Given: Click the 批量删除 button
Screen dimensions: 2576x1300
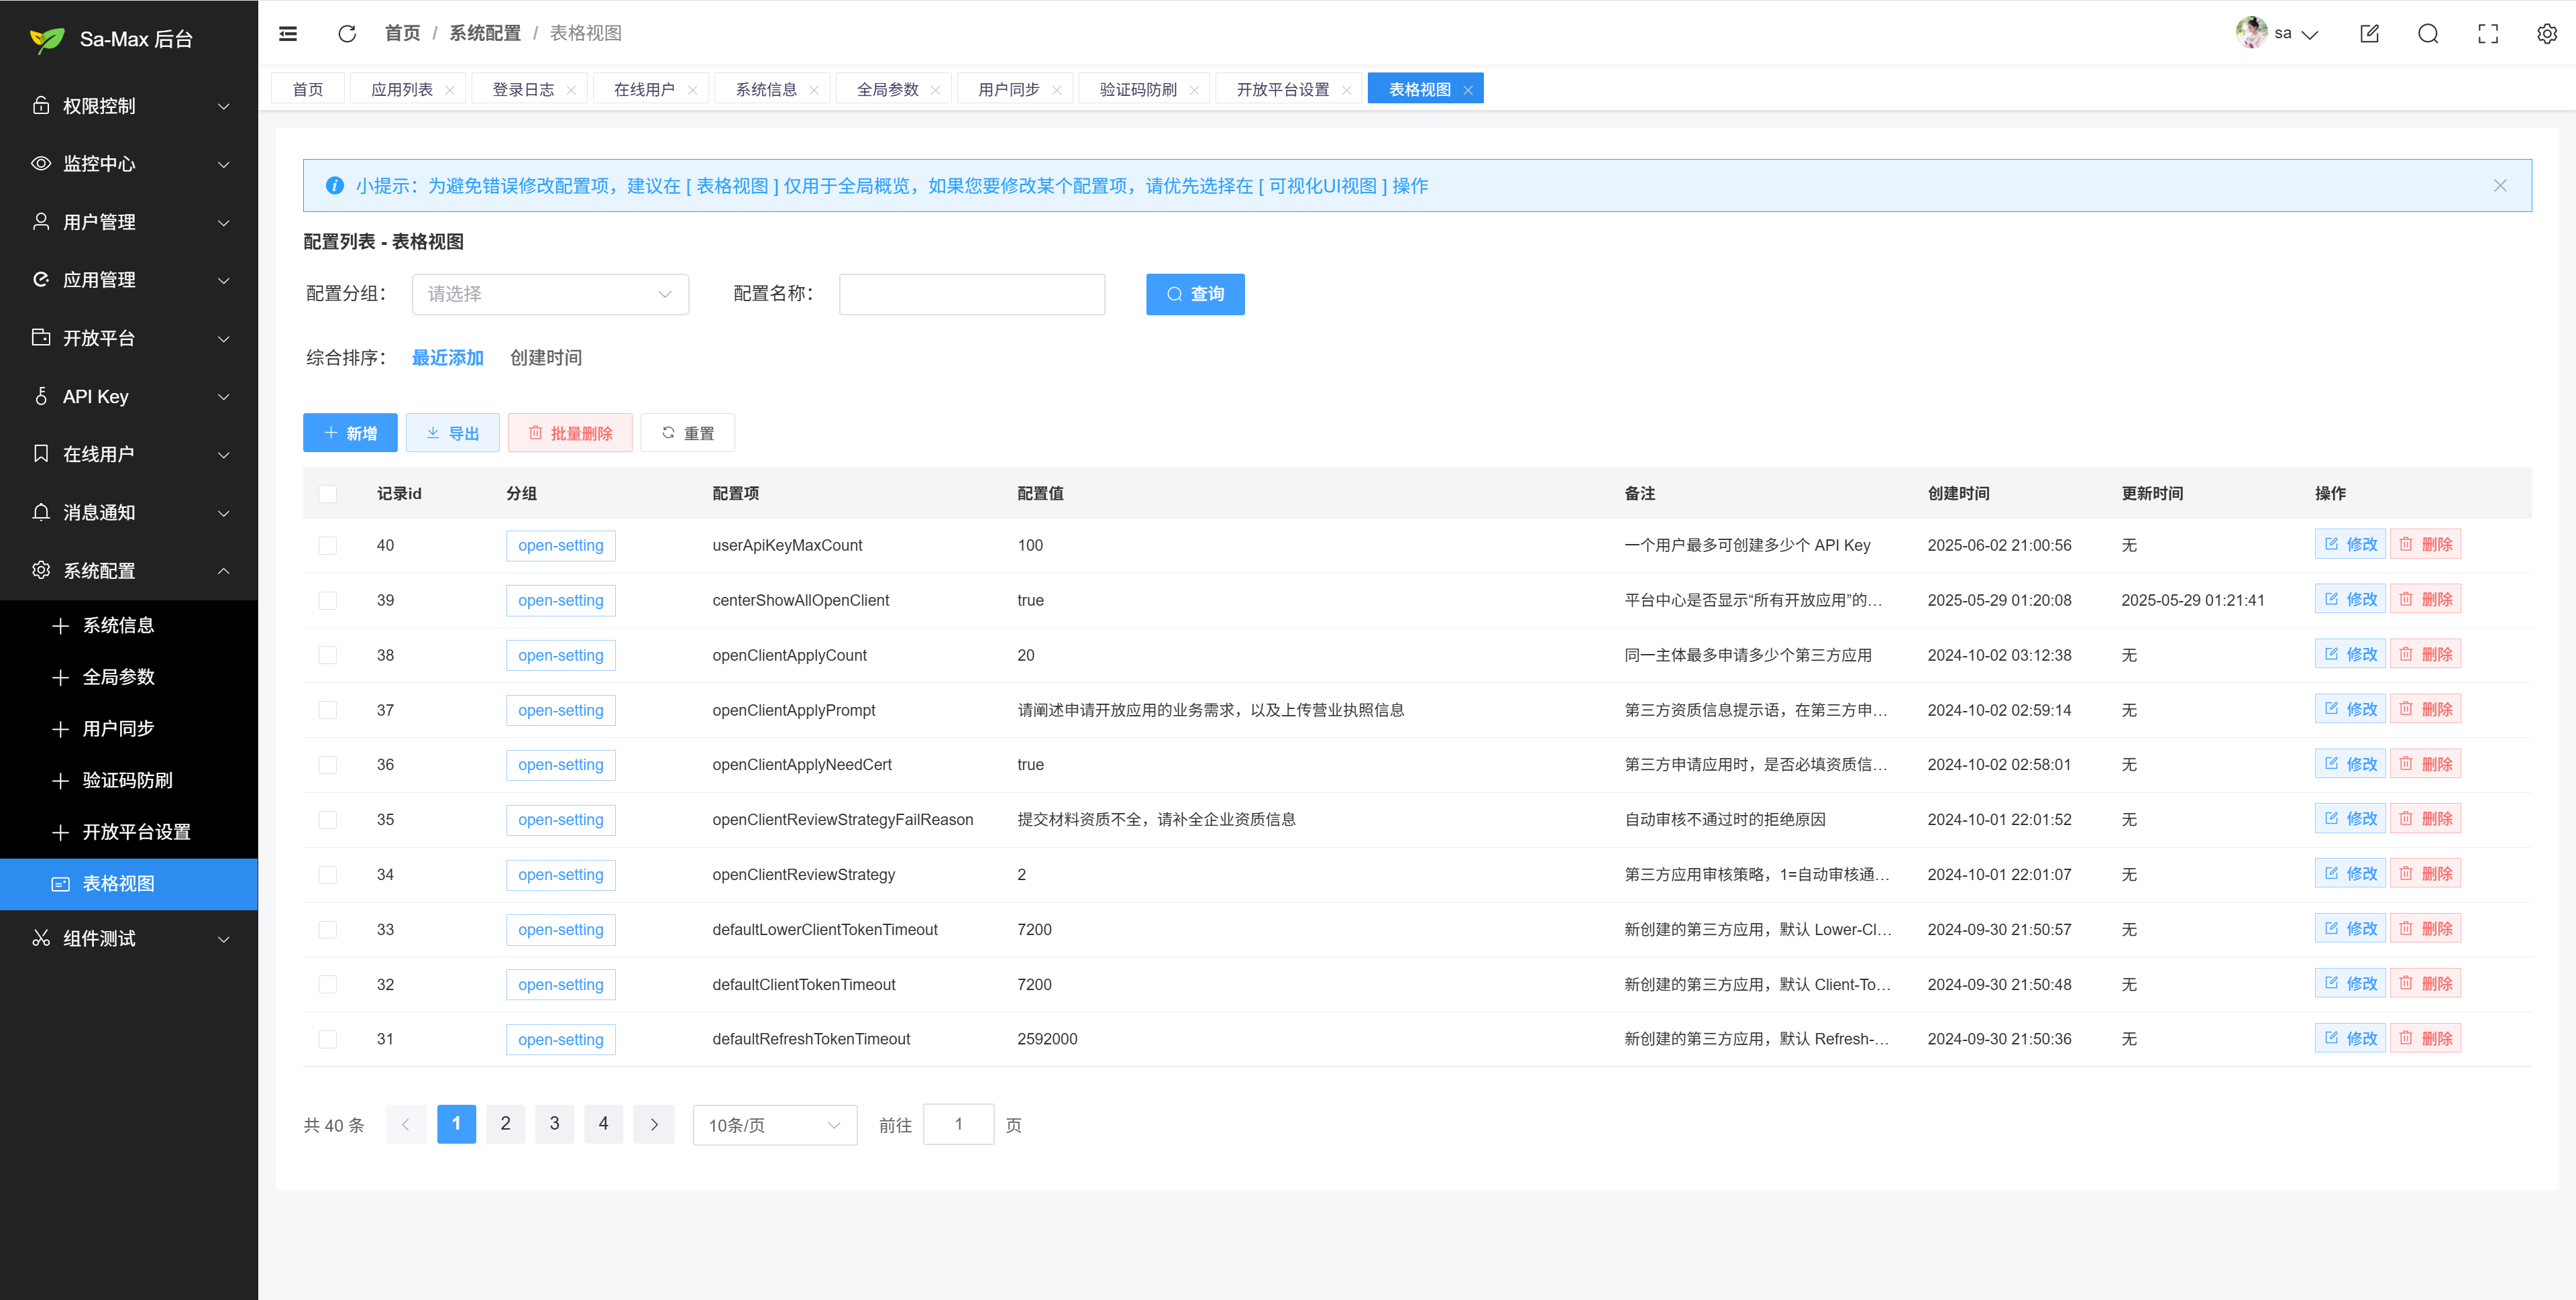Looking at the screenshot, I should (x=570, y=433).
